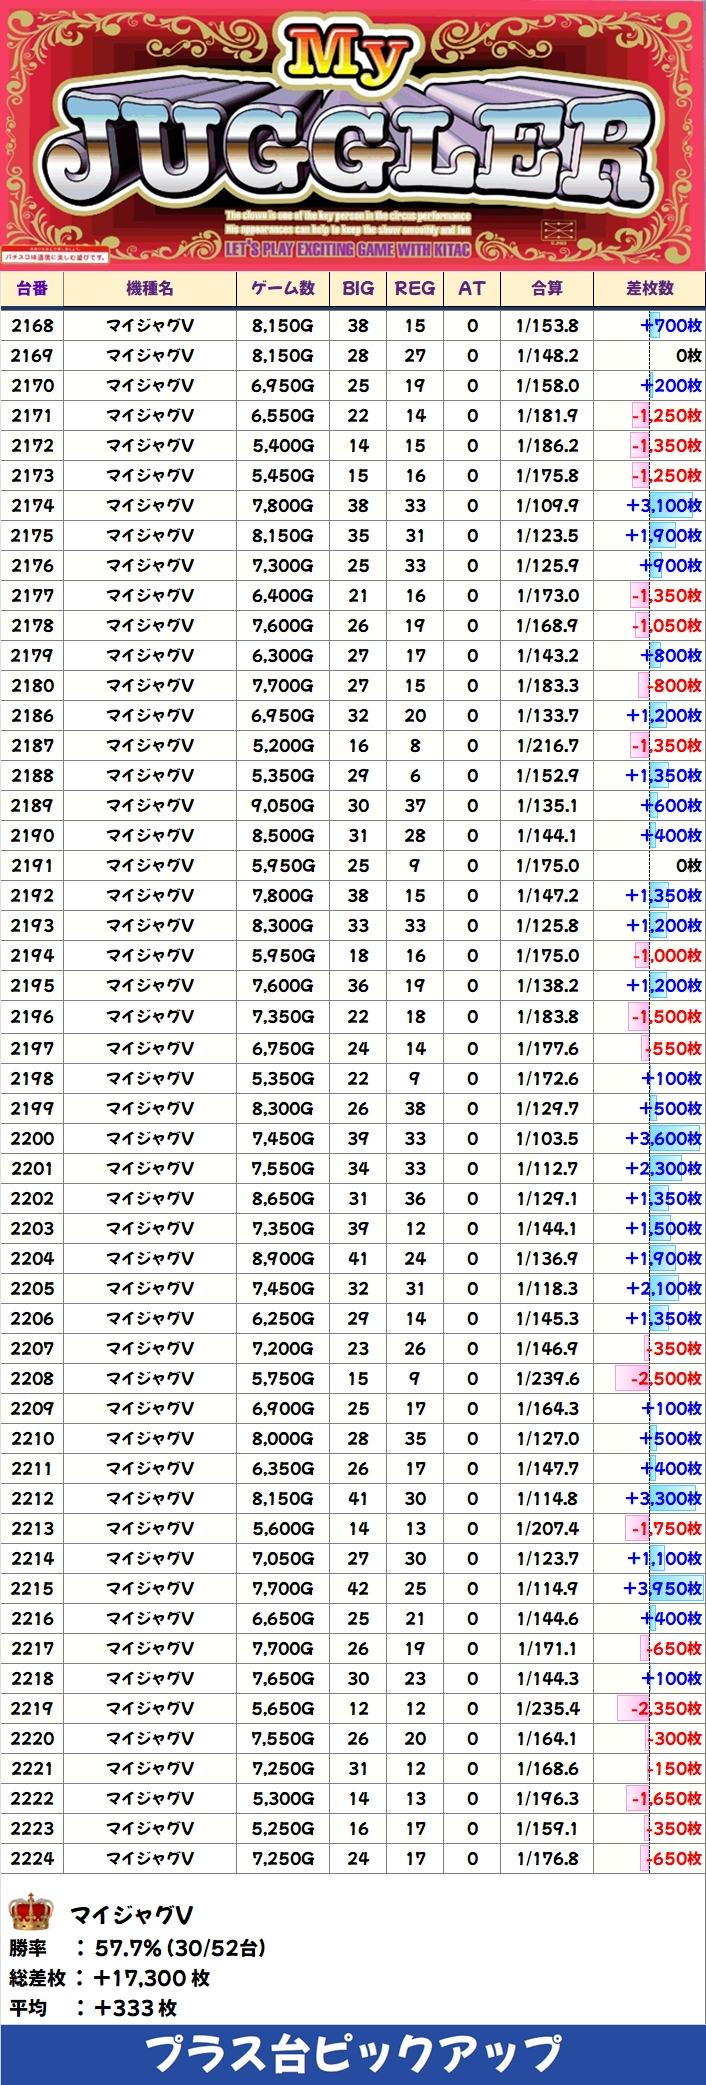Click the 機種名 column header

[150, 288]
